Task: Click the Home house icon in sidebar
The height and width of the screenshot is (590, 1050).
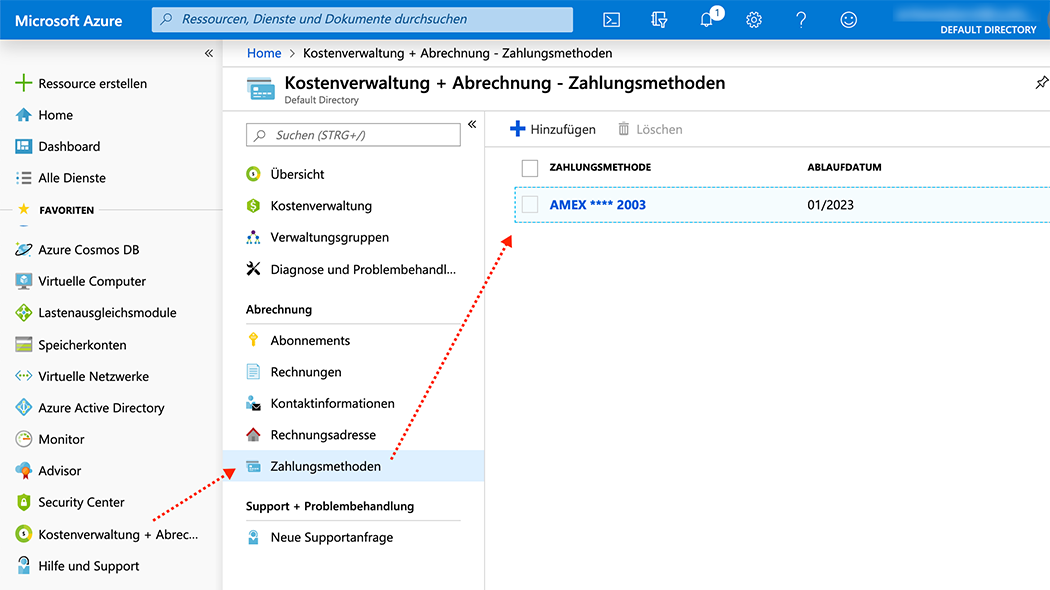Action: (x=23, y=115)
